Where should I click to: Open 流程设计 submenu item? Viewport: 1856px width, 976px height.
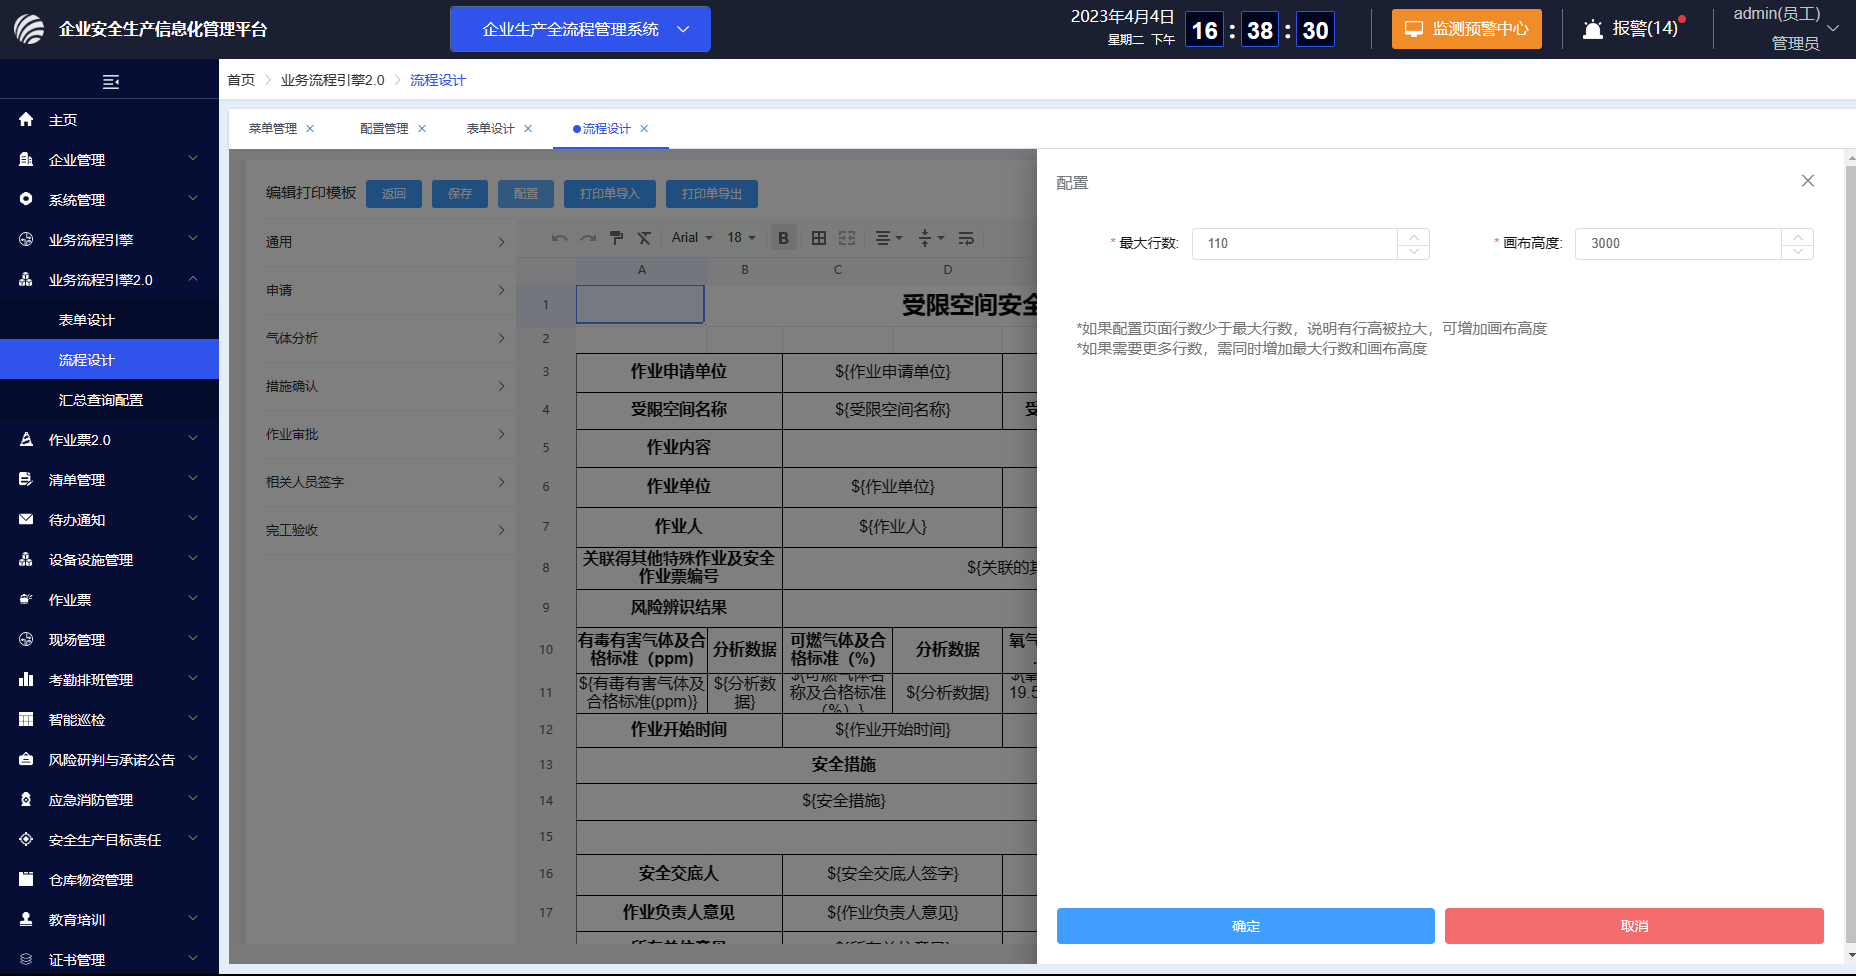tap(109, 359)
